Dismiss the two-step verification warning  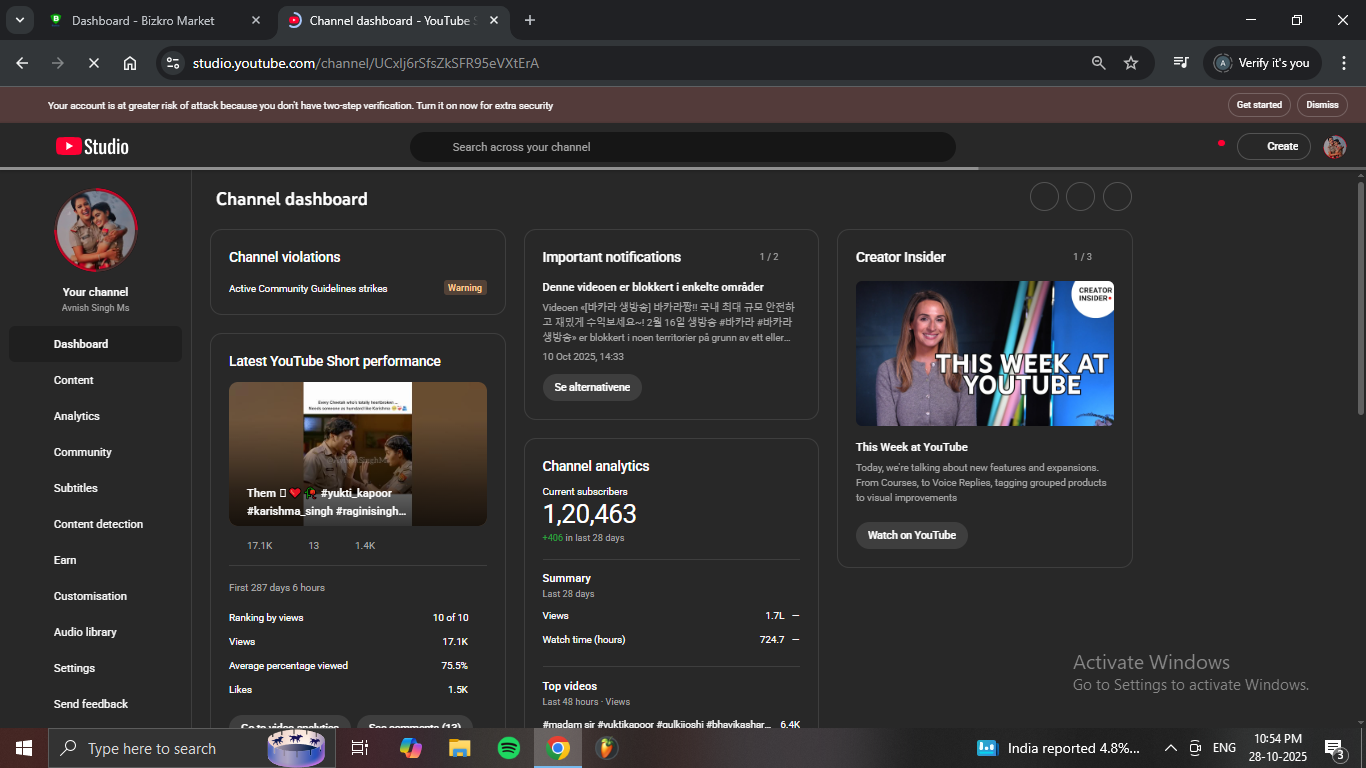pyautogui.click(x=1322, y=105)
